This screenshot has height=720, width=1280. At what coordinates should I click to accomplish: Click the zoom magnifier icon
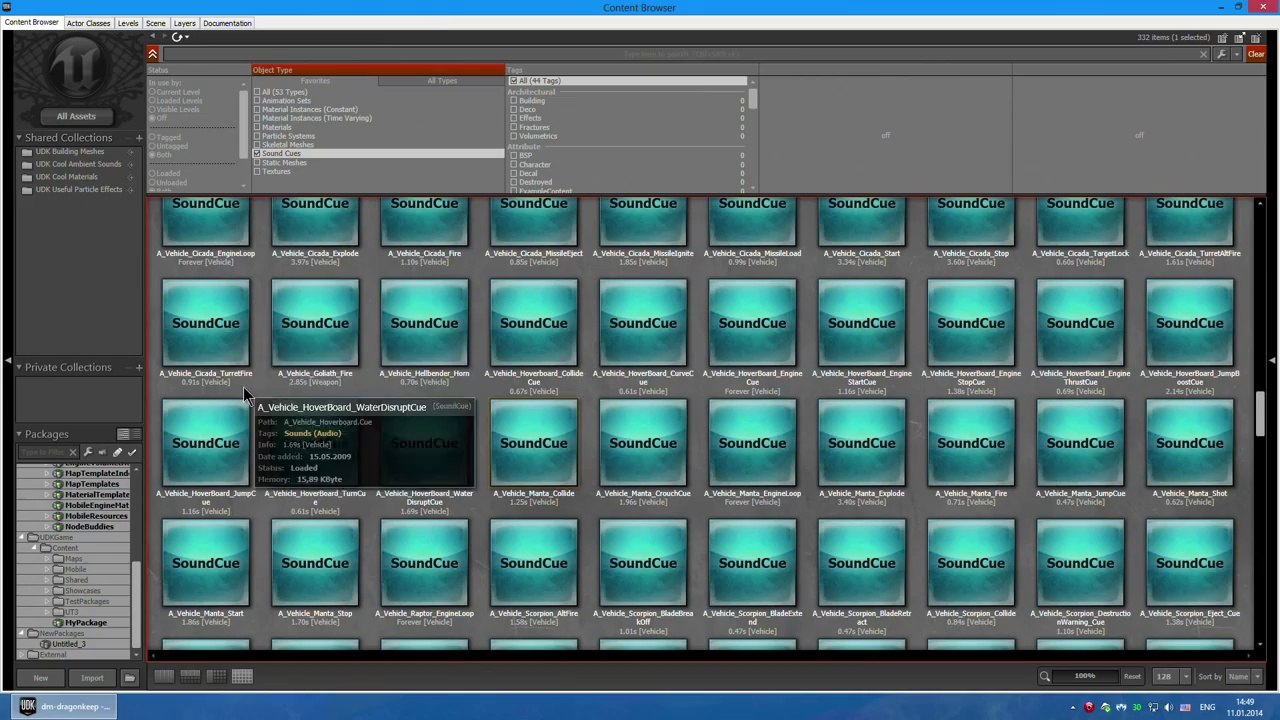(x=1044, y=677)
